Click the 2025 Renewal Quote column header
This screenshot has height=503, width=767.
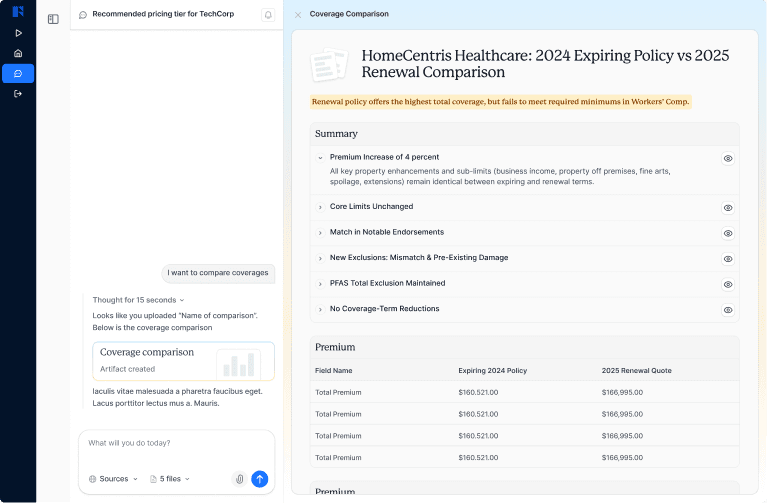[636, 371]
